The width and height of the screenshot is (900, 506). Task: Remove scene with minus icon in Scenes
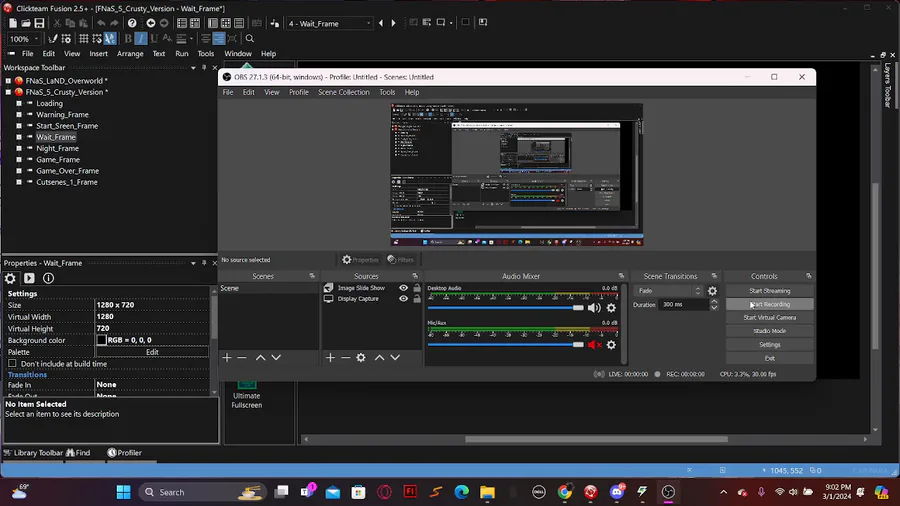tap(242, 357)
